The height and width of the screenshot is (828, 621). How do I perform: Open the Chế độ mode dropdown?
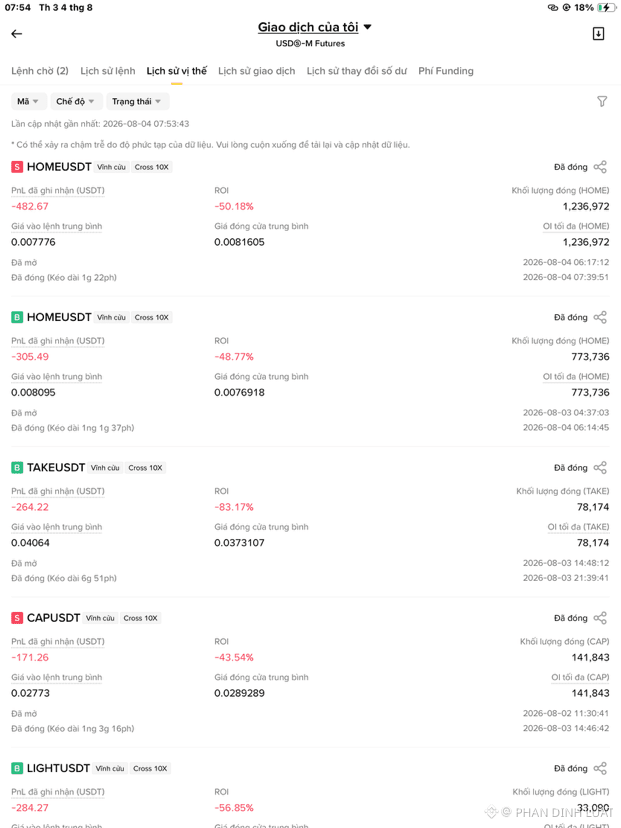76,101
